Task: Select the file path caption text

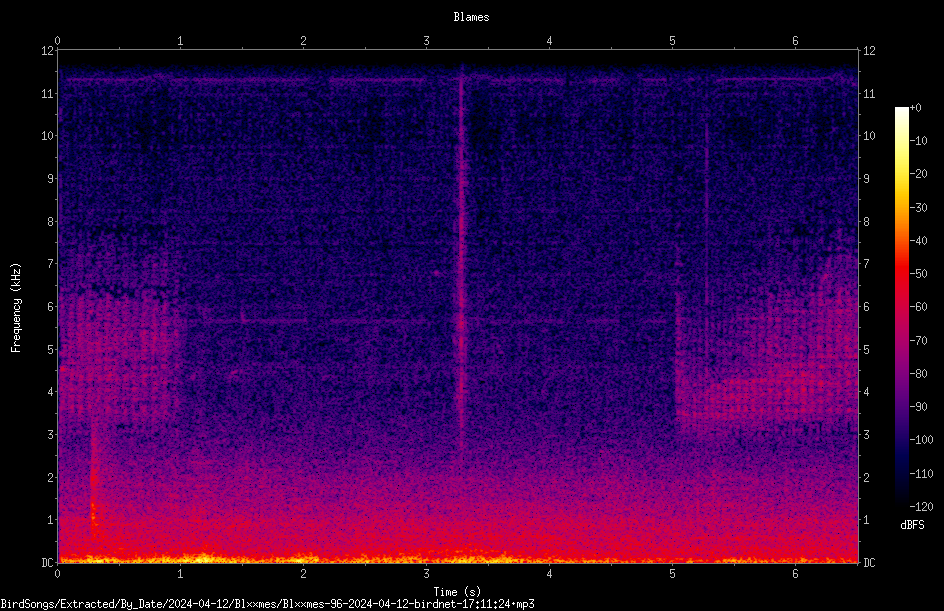Action: point(267,604)
